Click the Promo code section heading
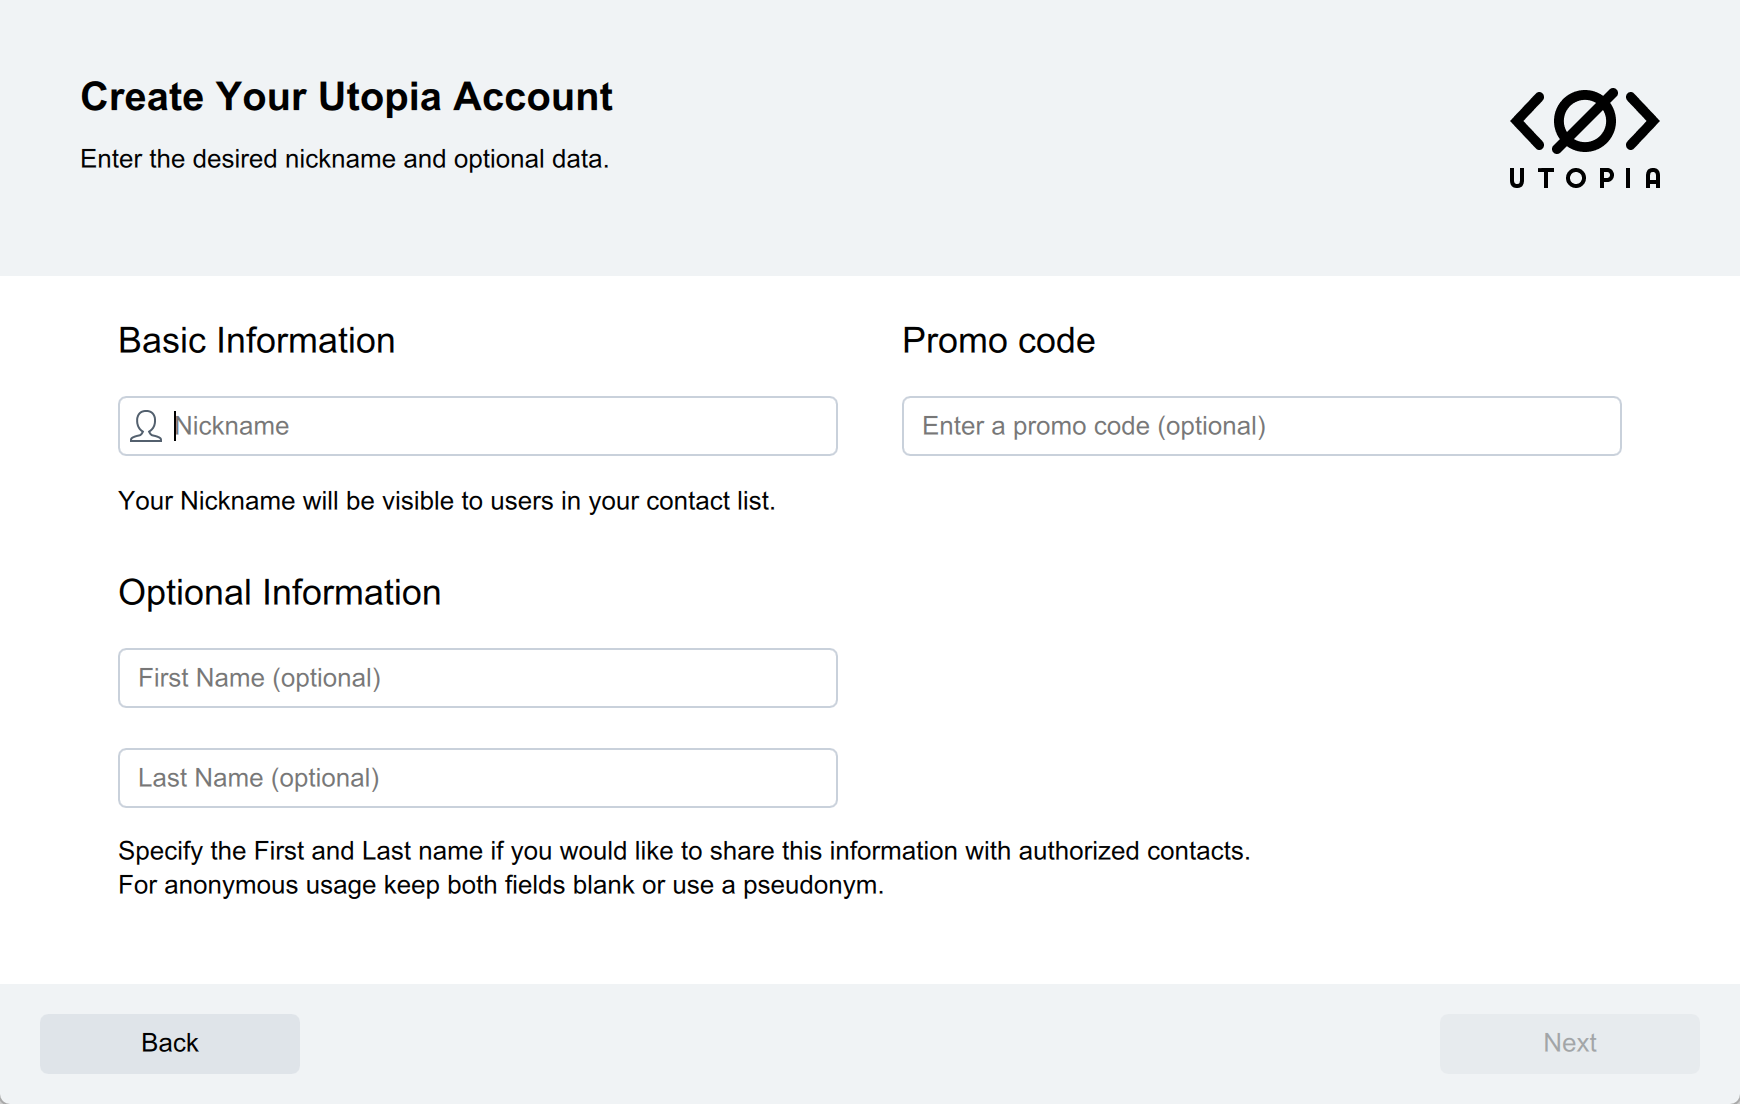1740x1104 pixels. click(998, 341)
